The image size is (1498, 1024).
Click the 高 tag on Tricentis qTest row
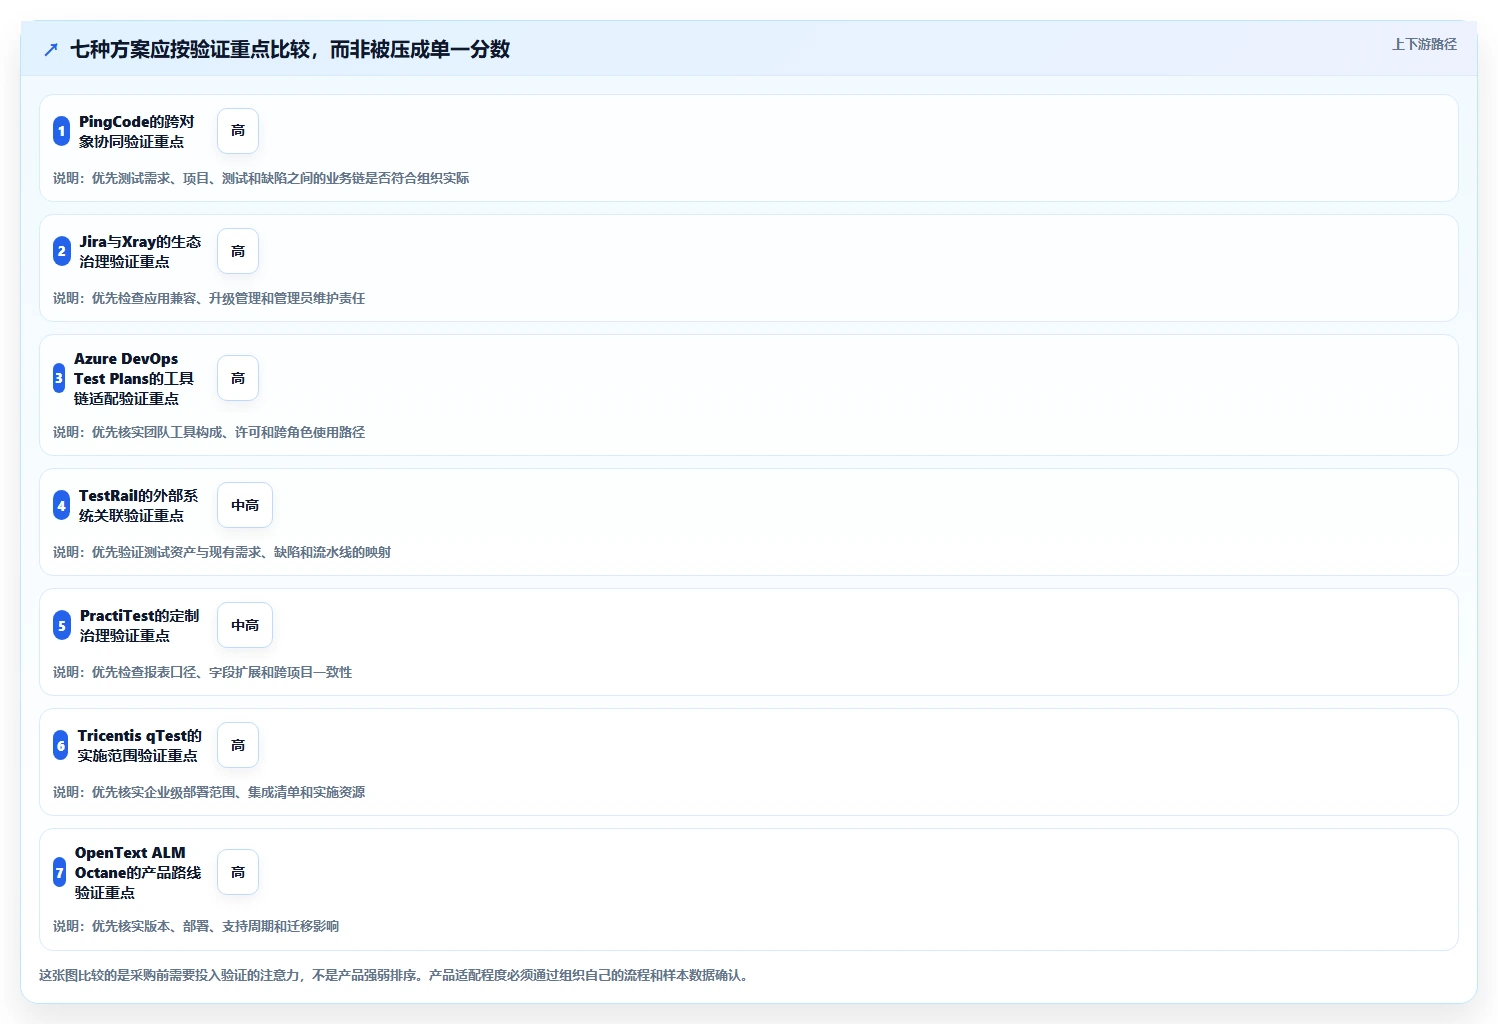pyautogui.click(x=238, y=745)
